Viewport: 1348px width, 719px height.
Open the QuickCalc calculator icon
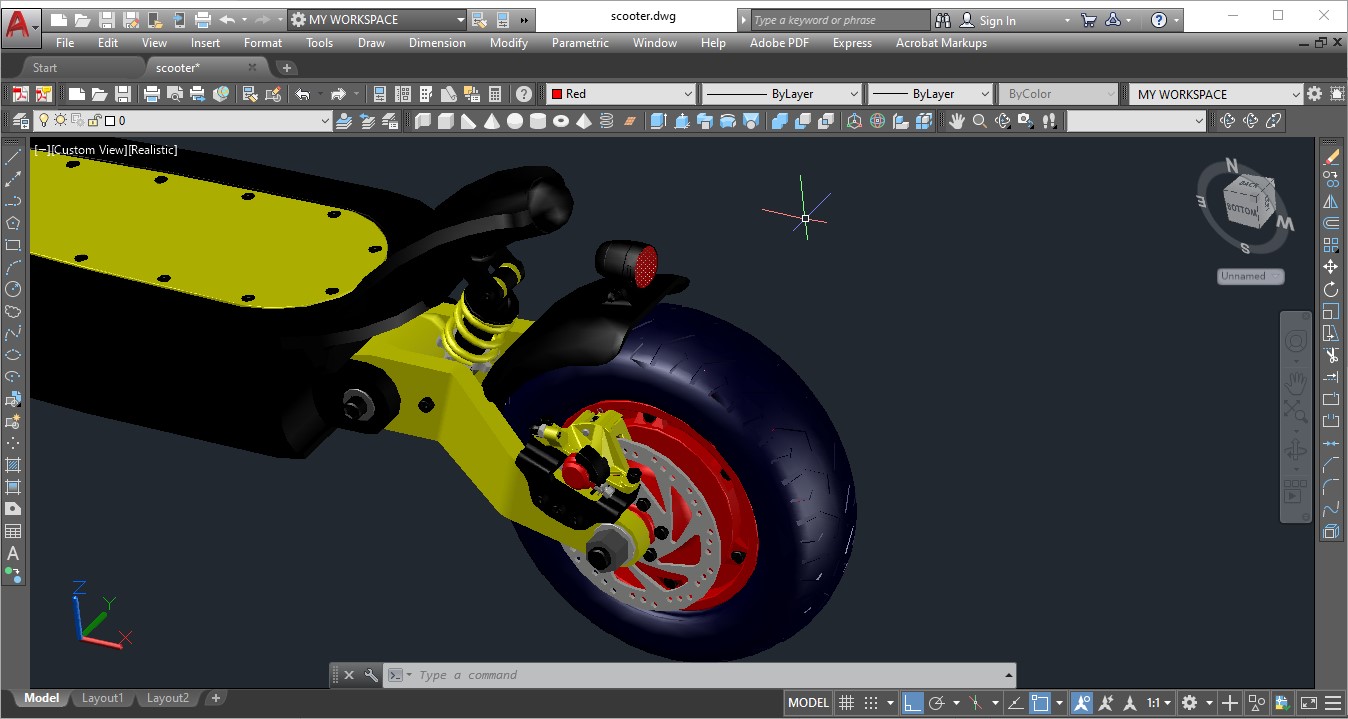click(495, 94)
